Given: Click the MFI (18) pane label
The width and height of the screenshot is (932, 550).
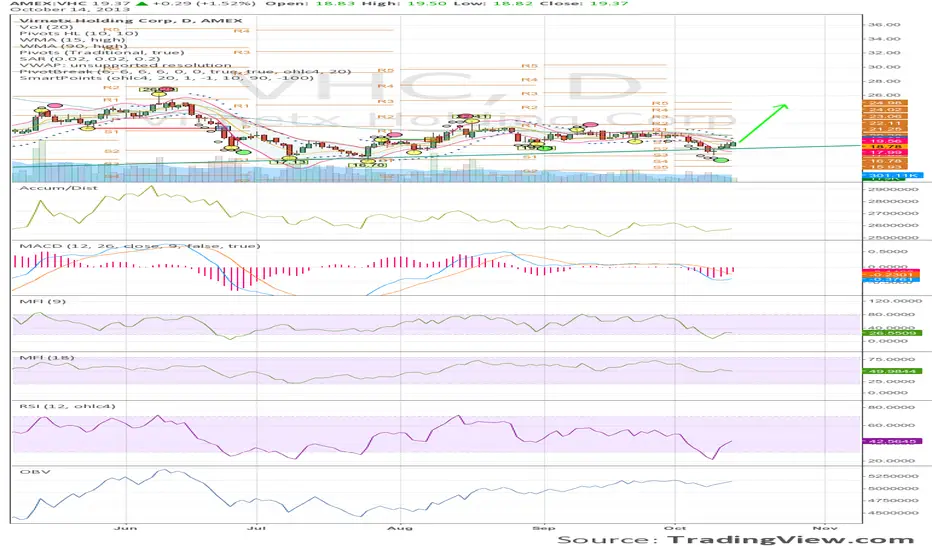Looking at the screenshot, I should 47,358.
